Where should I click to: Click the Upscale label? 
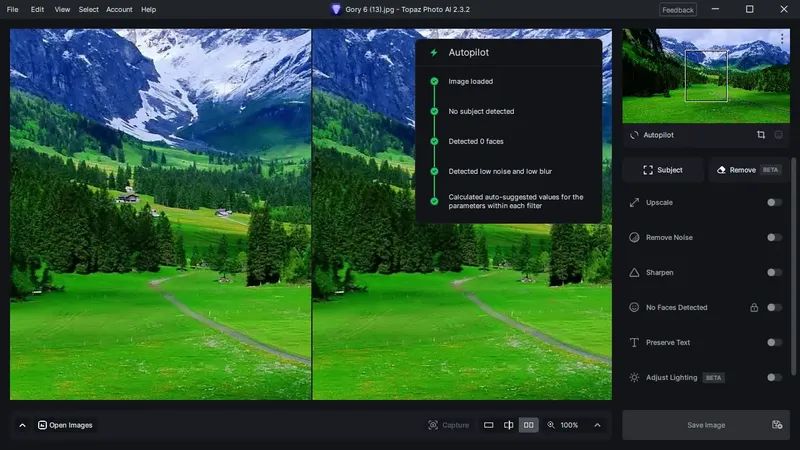click(x=659, y=203)
